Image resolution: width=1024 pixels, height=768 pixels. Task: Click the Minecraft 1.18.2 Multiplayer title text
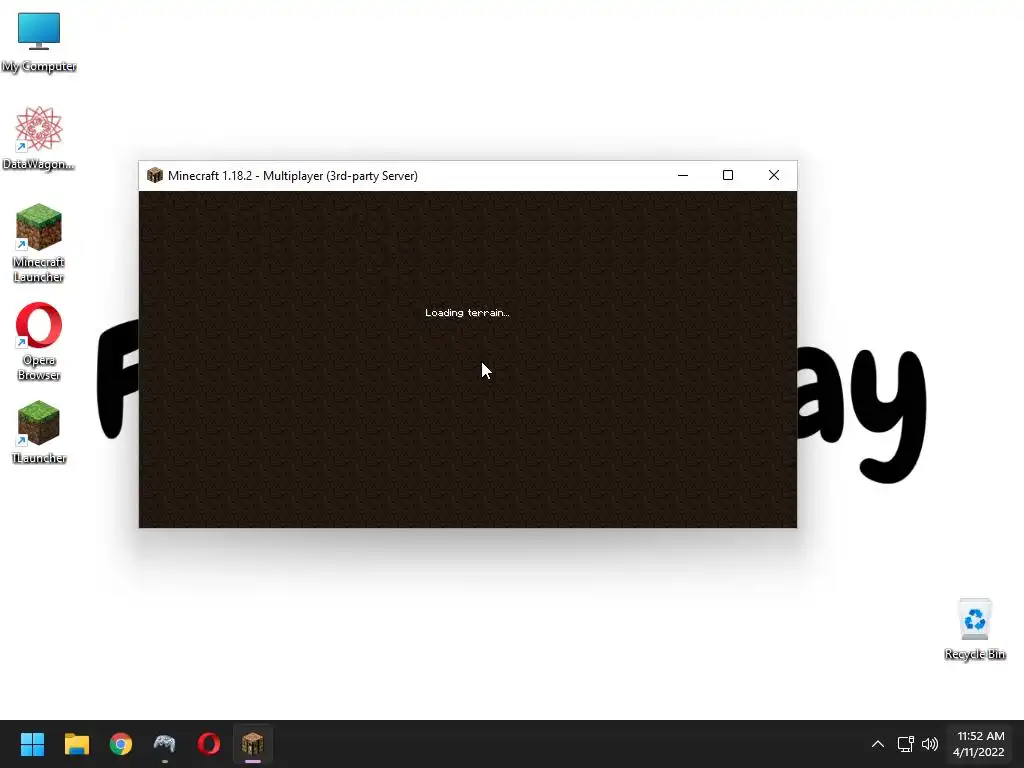click(x=293, y=176)
